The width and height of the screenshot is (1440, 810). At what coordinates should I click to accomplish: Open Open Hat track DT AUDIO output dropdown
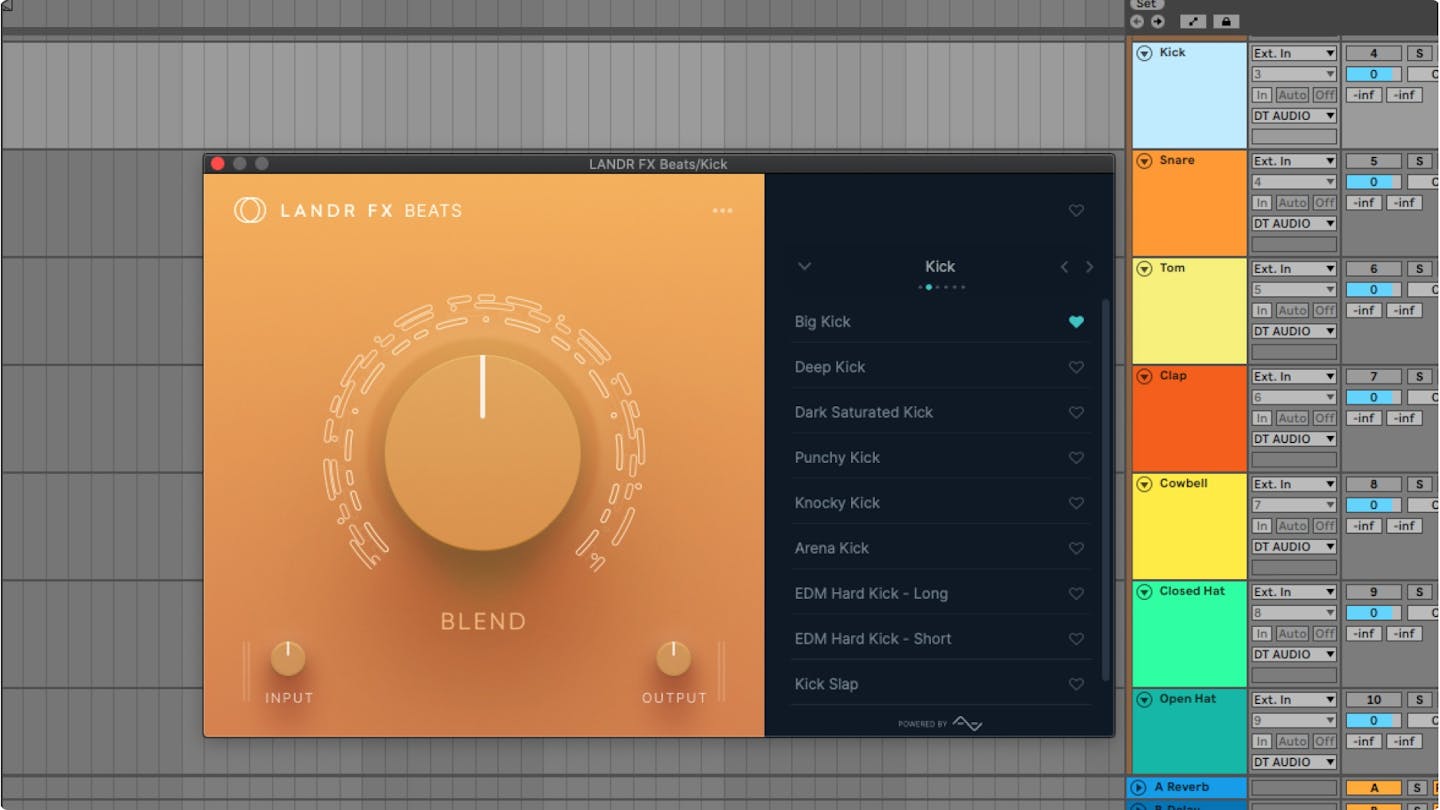[1294, 762]
